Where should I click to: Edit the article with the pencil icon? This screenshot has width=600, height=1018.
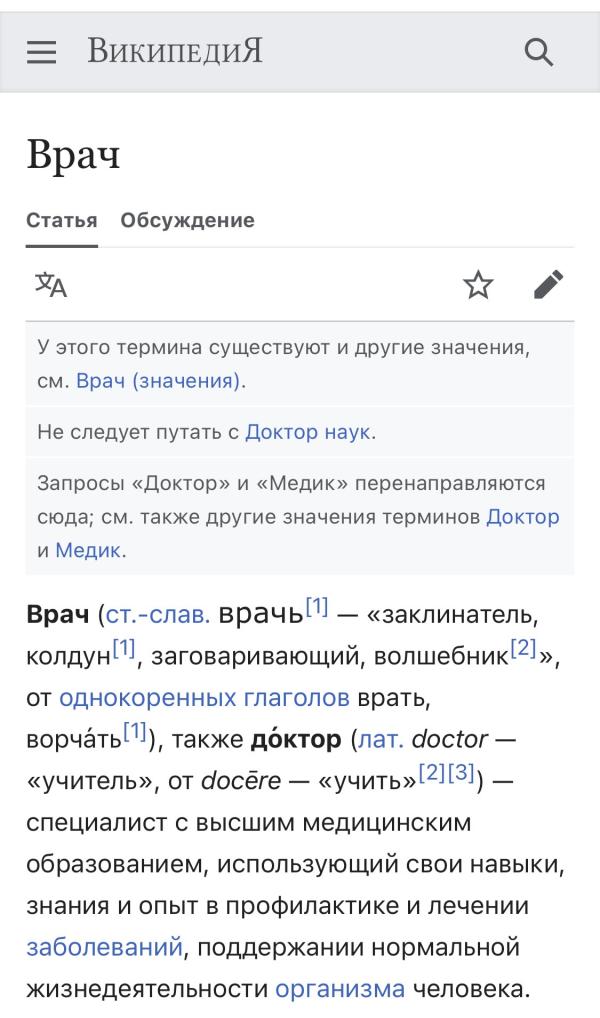click(x=546, y=284)
